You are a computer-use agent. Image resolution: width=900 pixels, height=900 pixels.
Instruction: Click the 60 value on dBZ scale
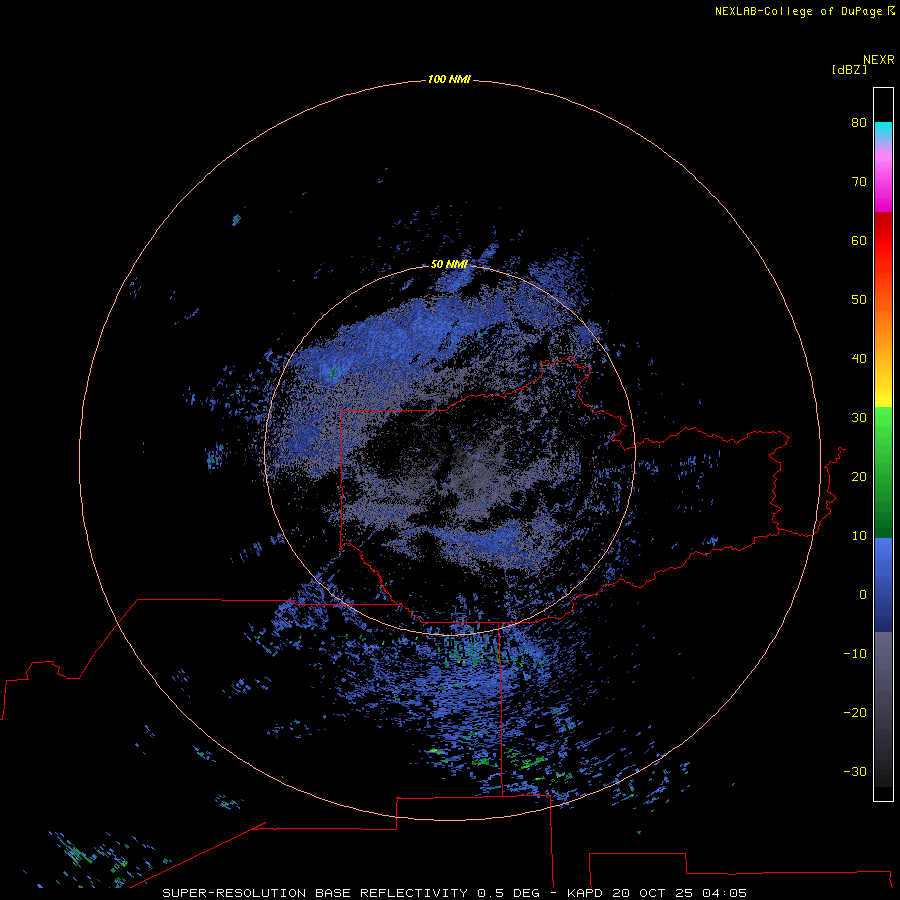click(x=859, y=240)
